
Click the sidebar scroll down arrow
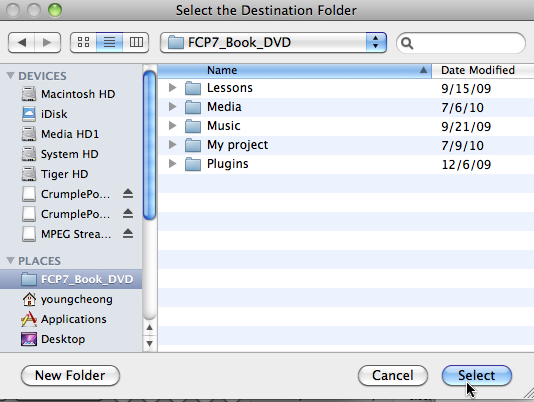click(x=150, y=343)
